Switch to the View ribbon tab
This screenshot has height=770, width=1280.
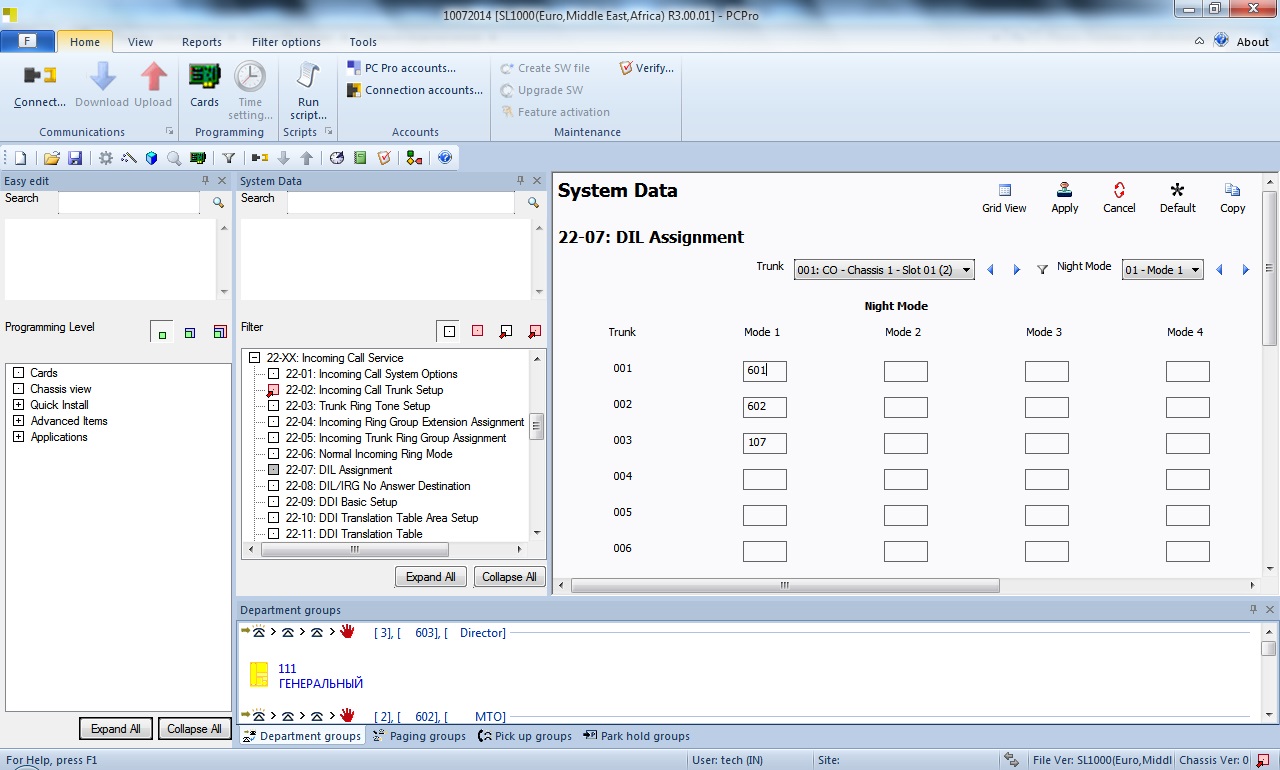point(141,42)
